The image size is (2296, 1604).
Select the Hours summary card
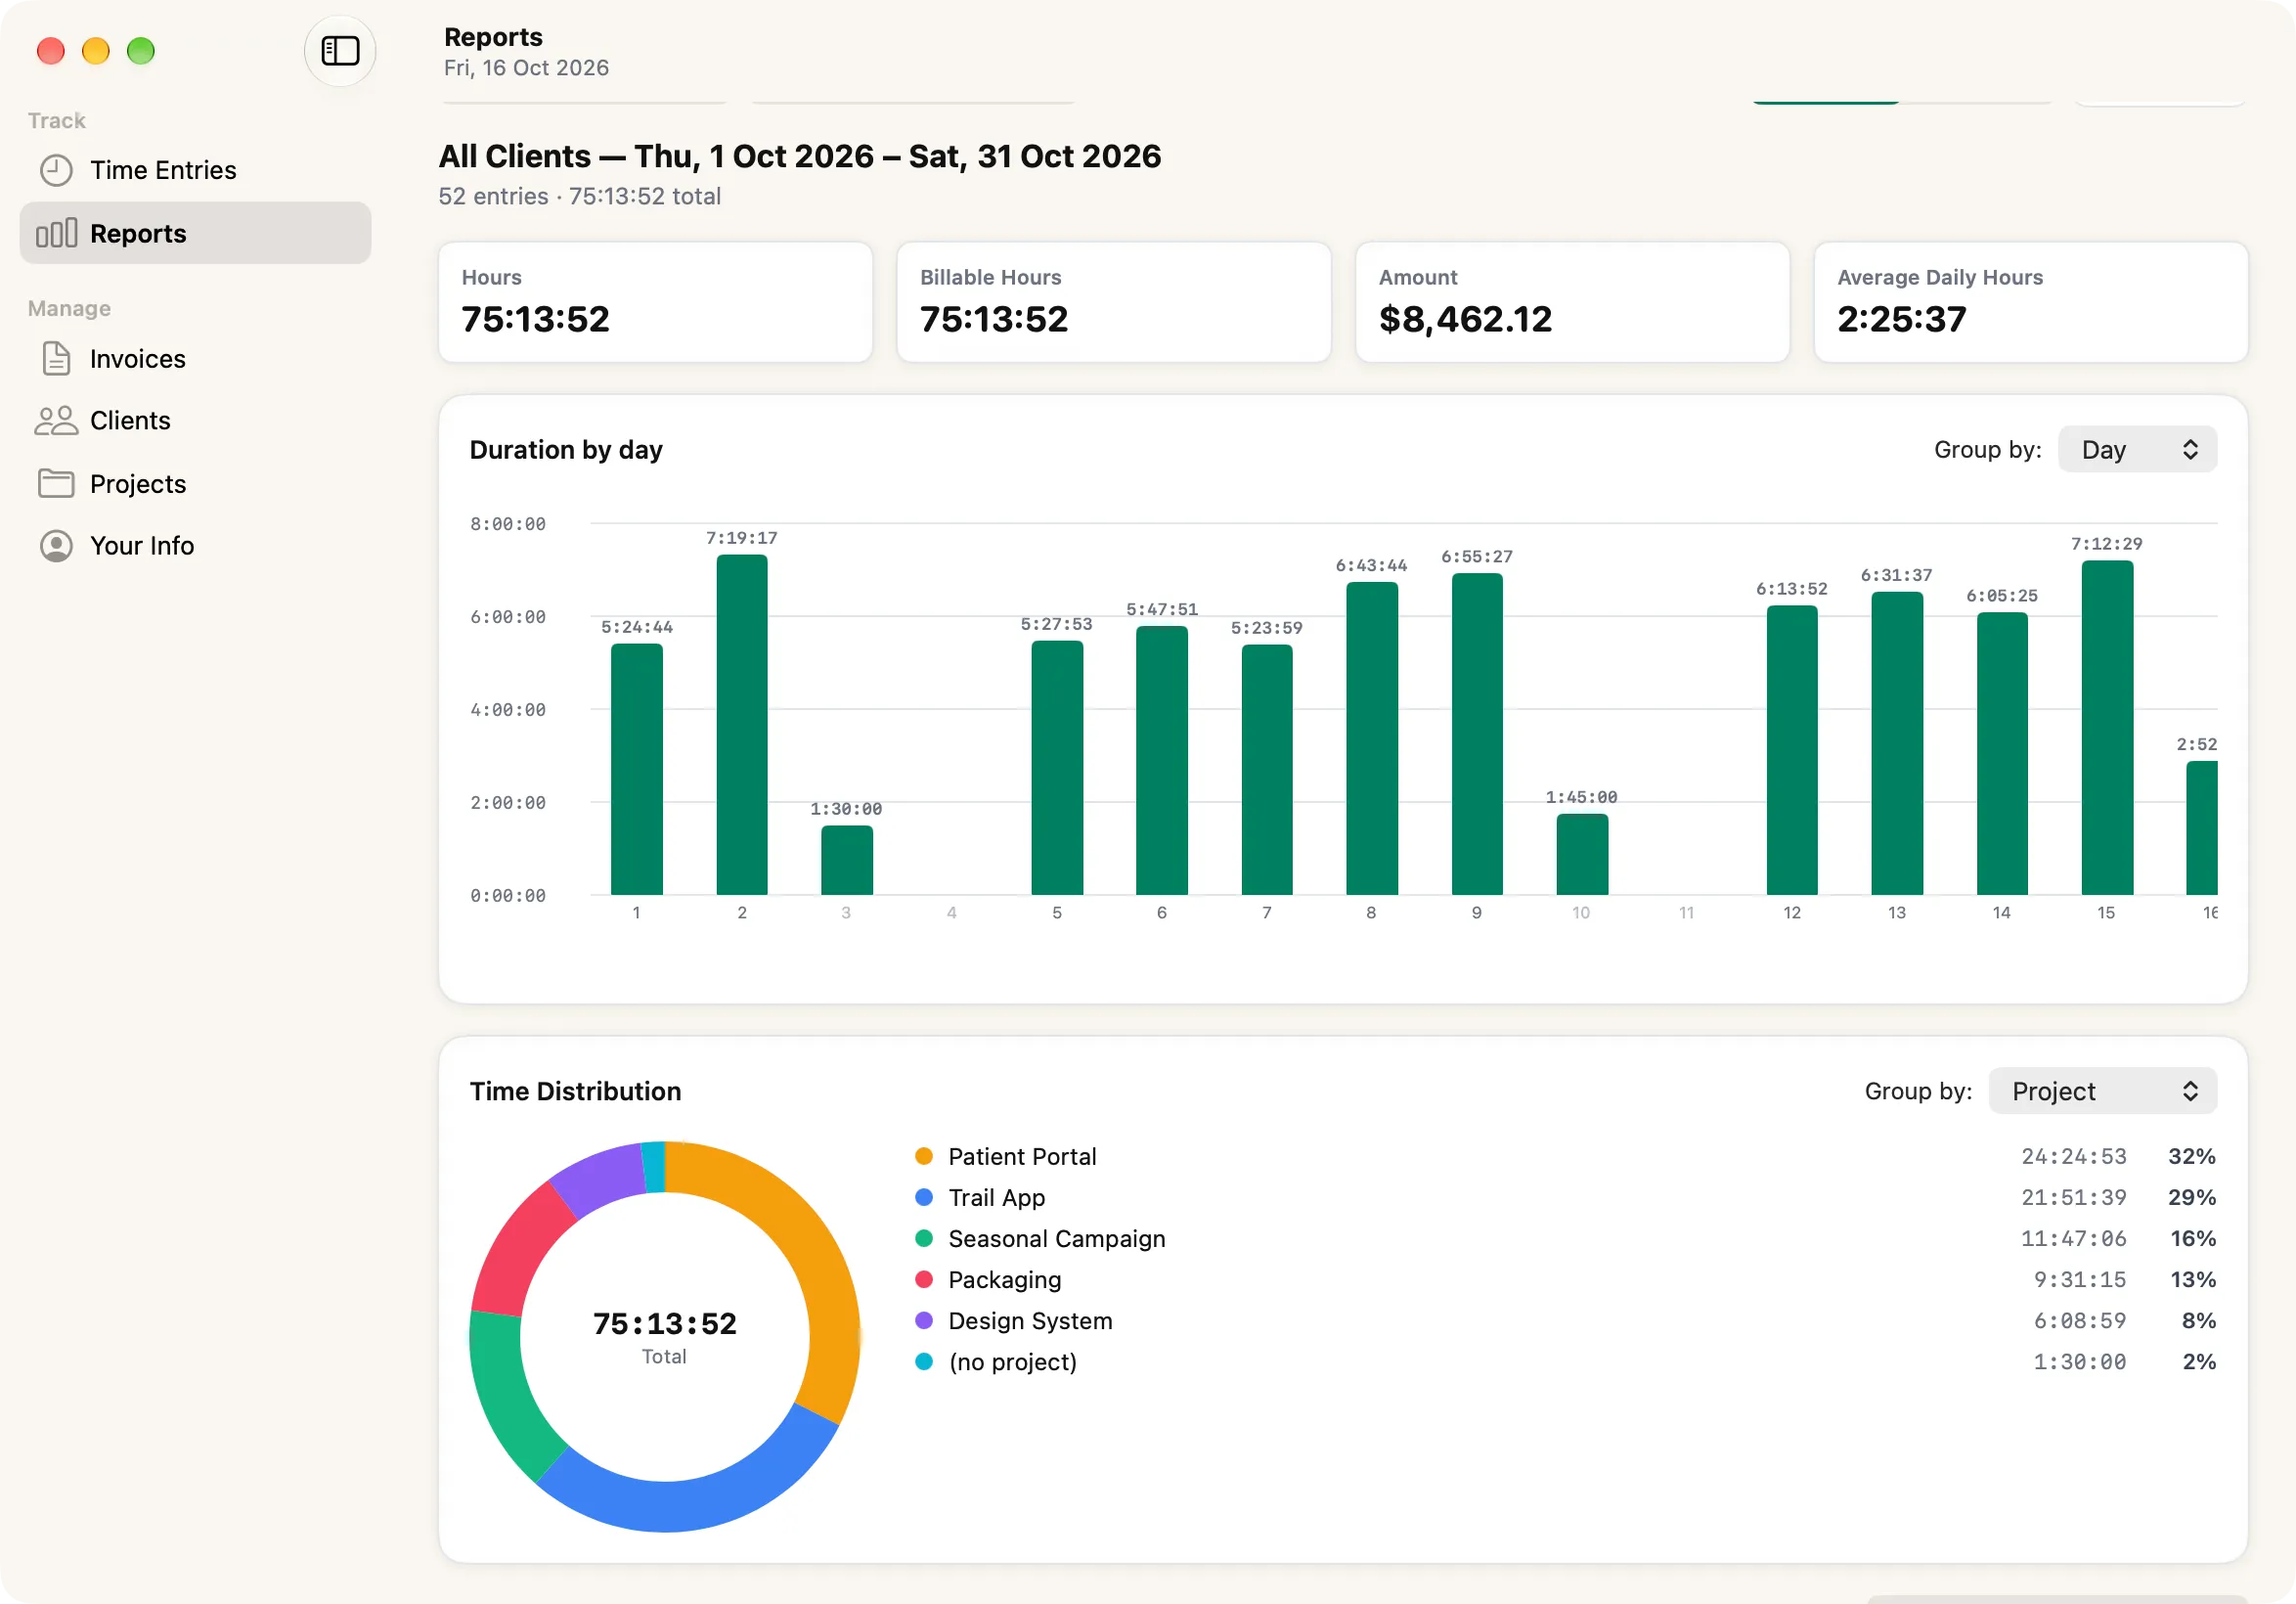655,302
